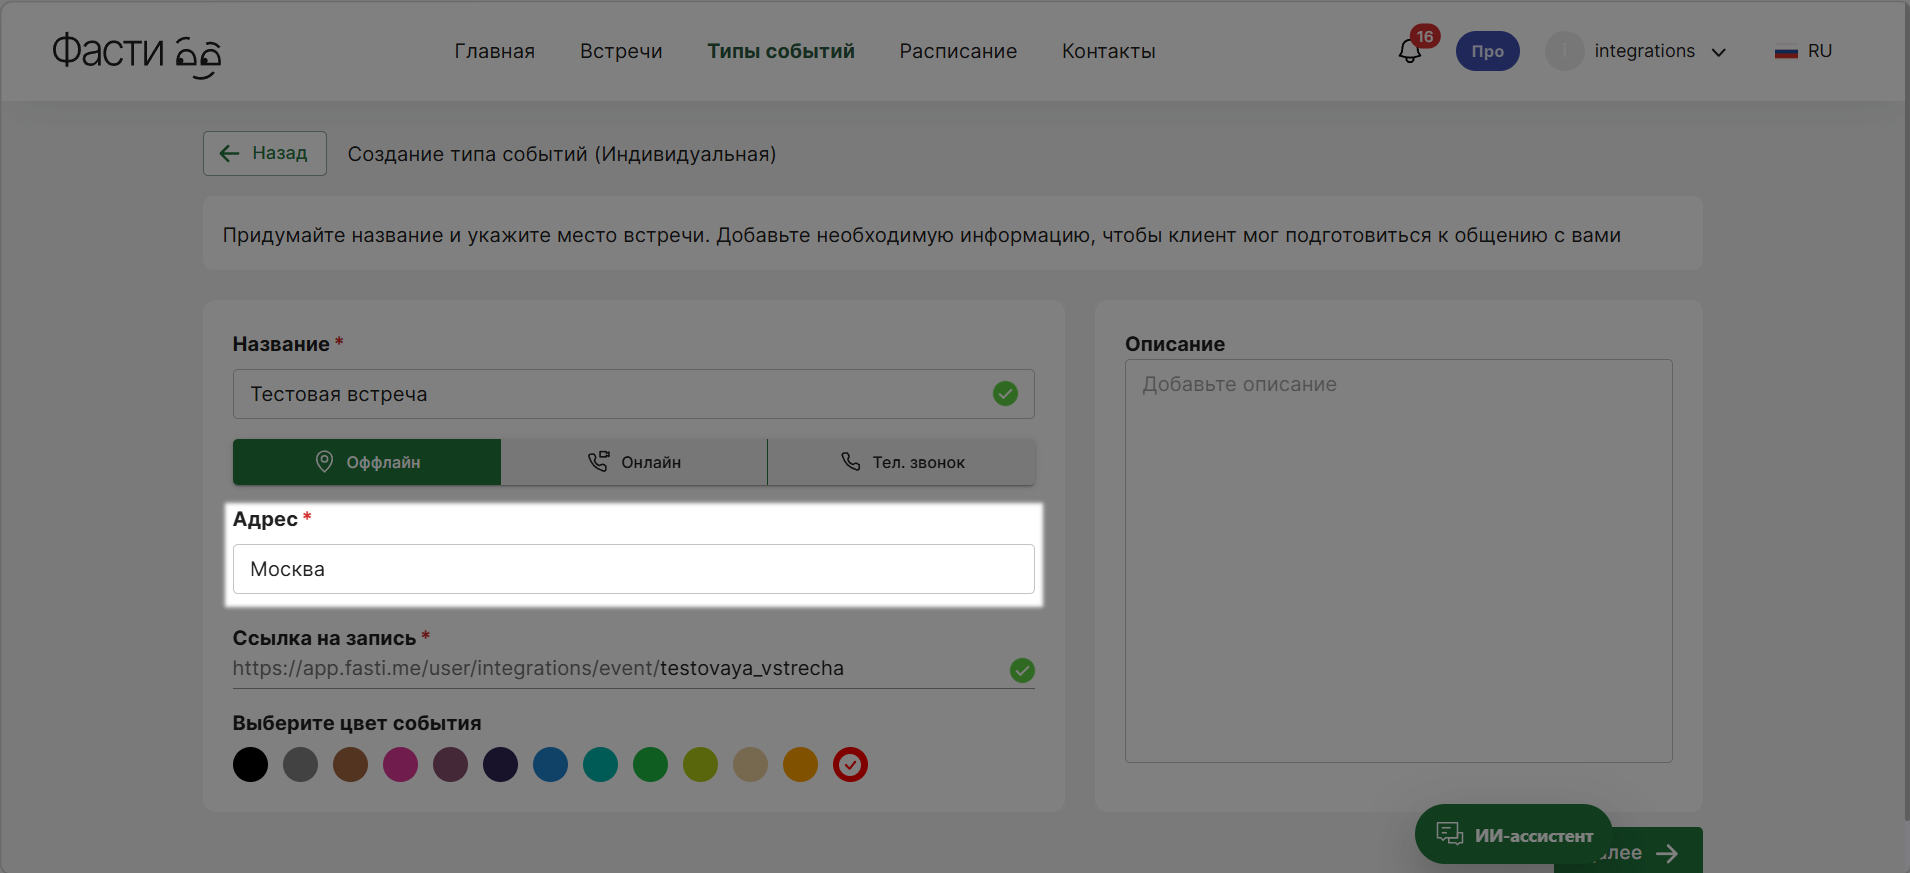Screen dimensions: 1910x873
Task: Open the ИИ-ассистент chat
Action: (x=1513, y=834)
